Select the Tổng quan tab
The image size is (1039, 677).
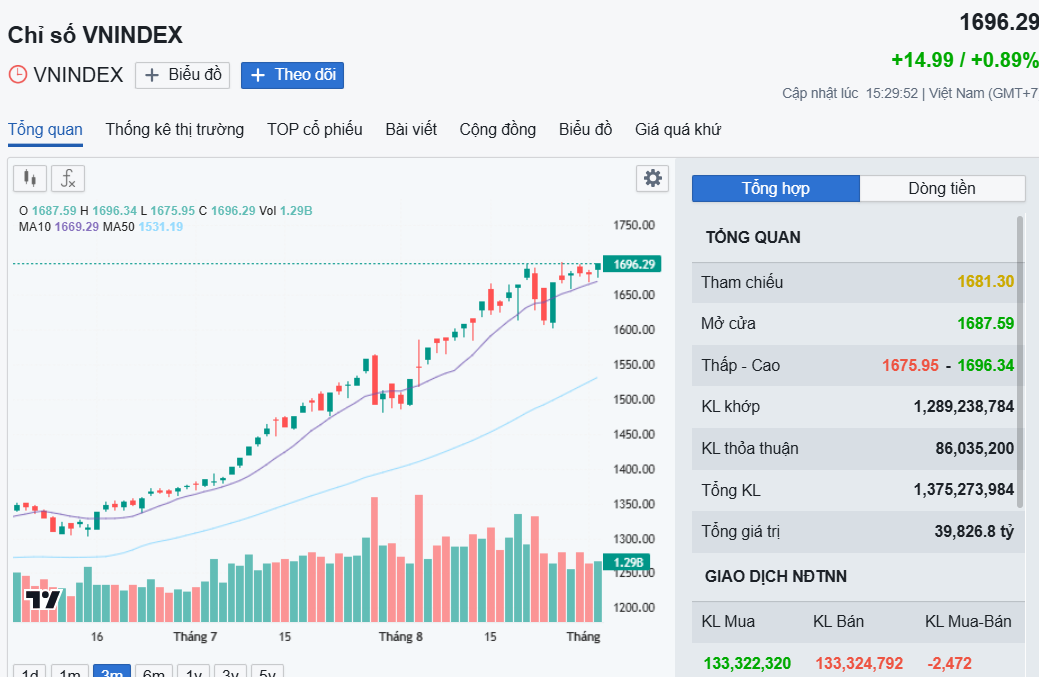(x=45, y=129)
